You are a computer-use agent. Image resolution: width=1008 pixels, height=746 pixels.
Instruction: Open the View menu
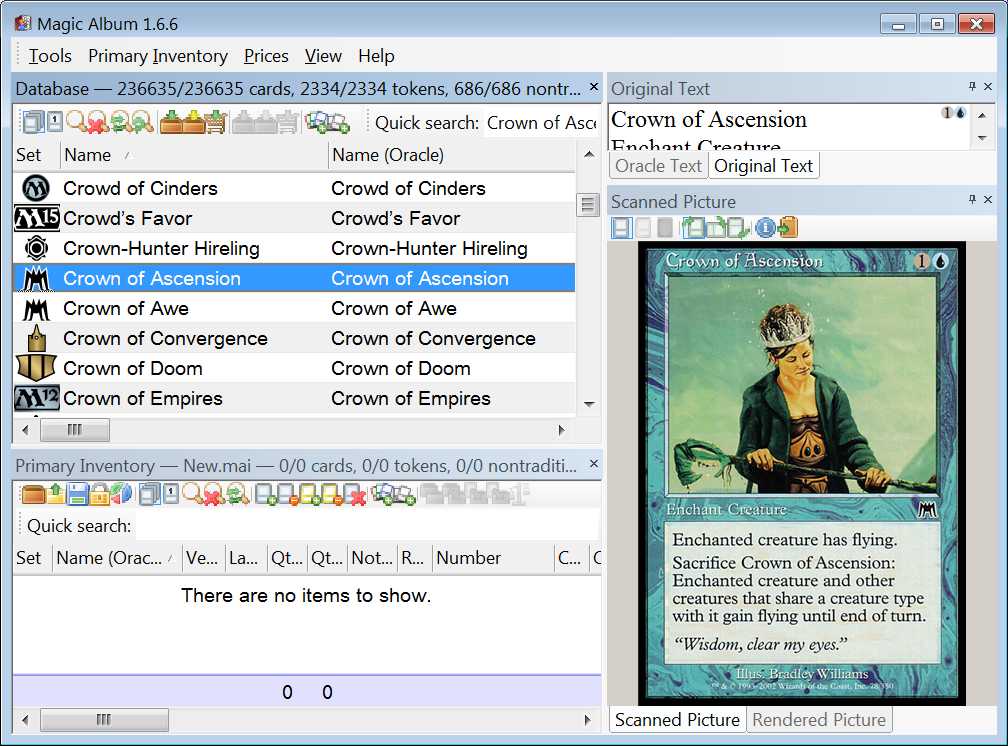click(323, 56)
